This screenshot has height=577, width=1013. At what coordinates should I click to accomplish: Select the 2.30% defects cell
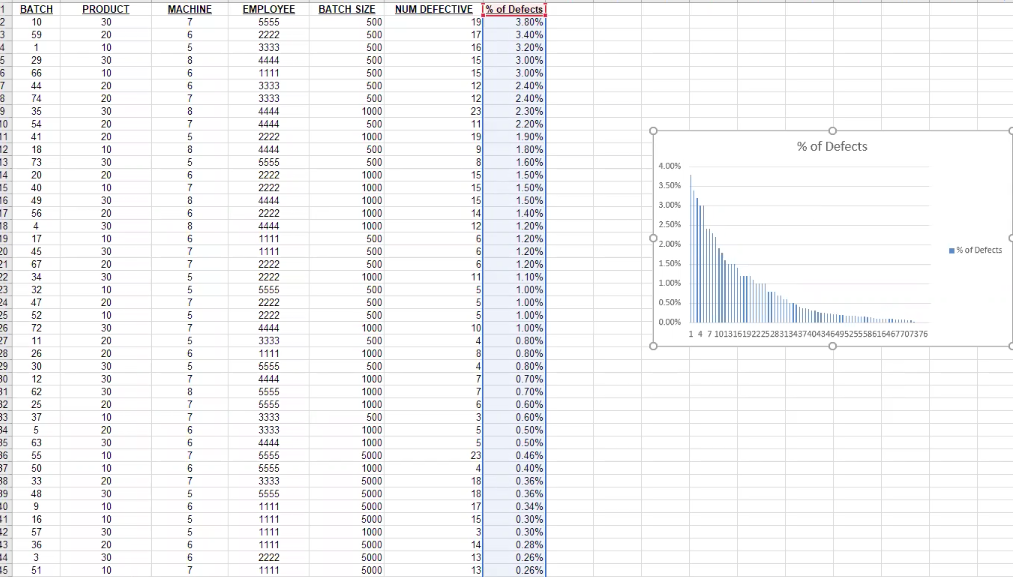tap(514, 111)
